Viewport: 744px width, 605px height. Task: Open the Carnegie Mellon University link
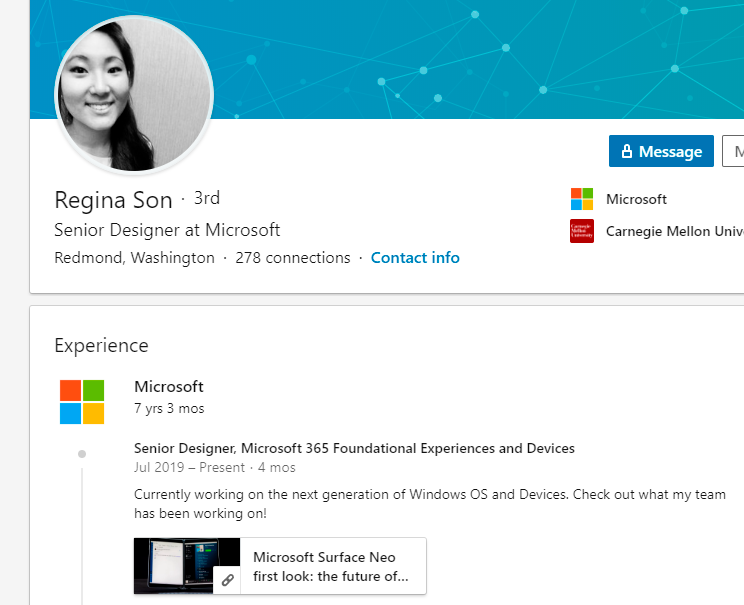click(x=675, y=232)
